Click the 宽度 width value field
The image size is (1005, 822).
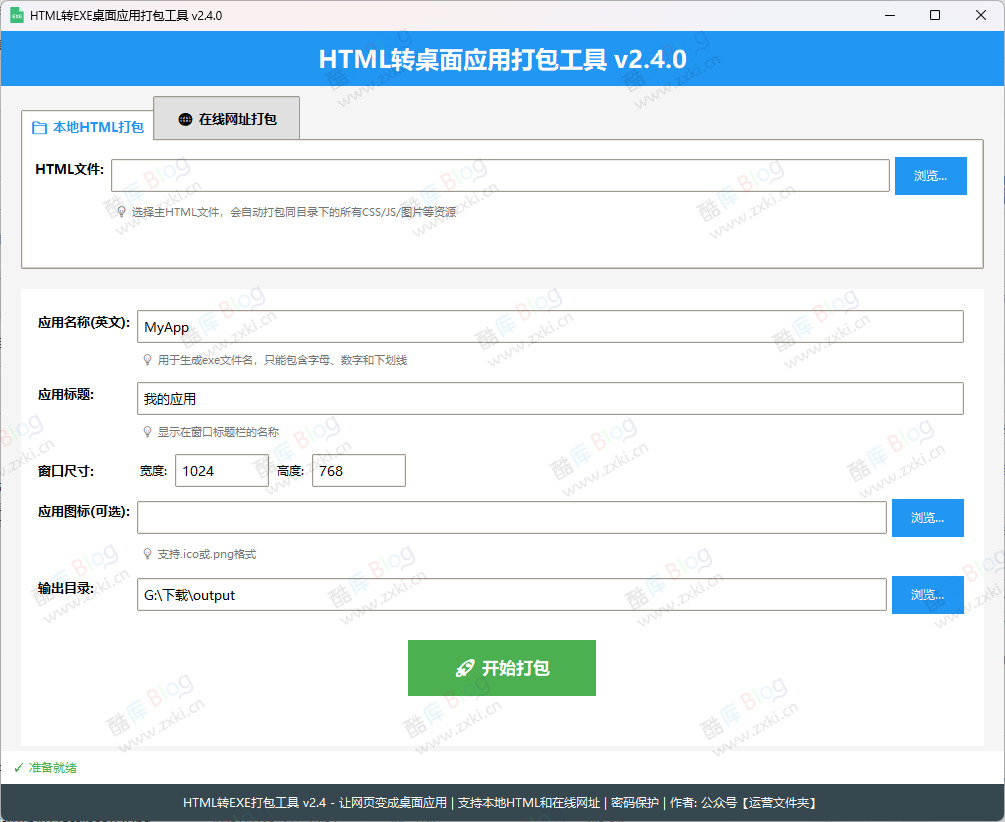click(x=221, y=470)
